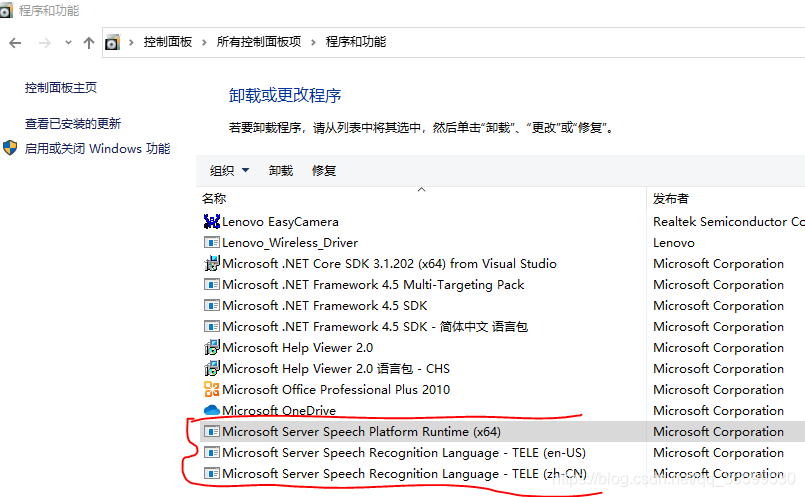Click the Lenovo_Wireless_Driver program icon
Screen dimensions: 805x497
(212, 242)
